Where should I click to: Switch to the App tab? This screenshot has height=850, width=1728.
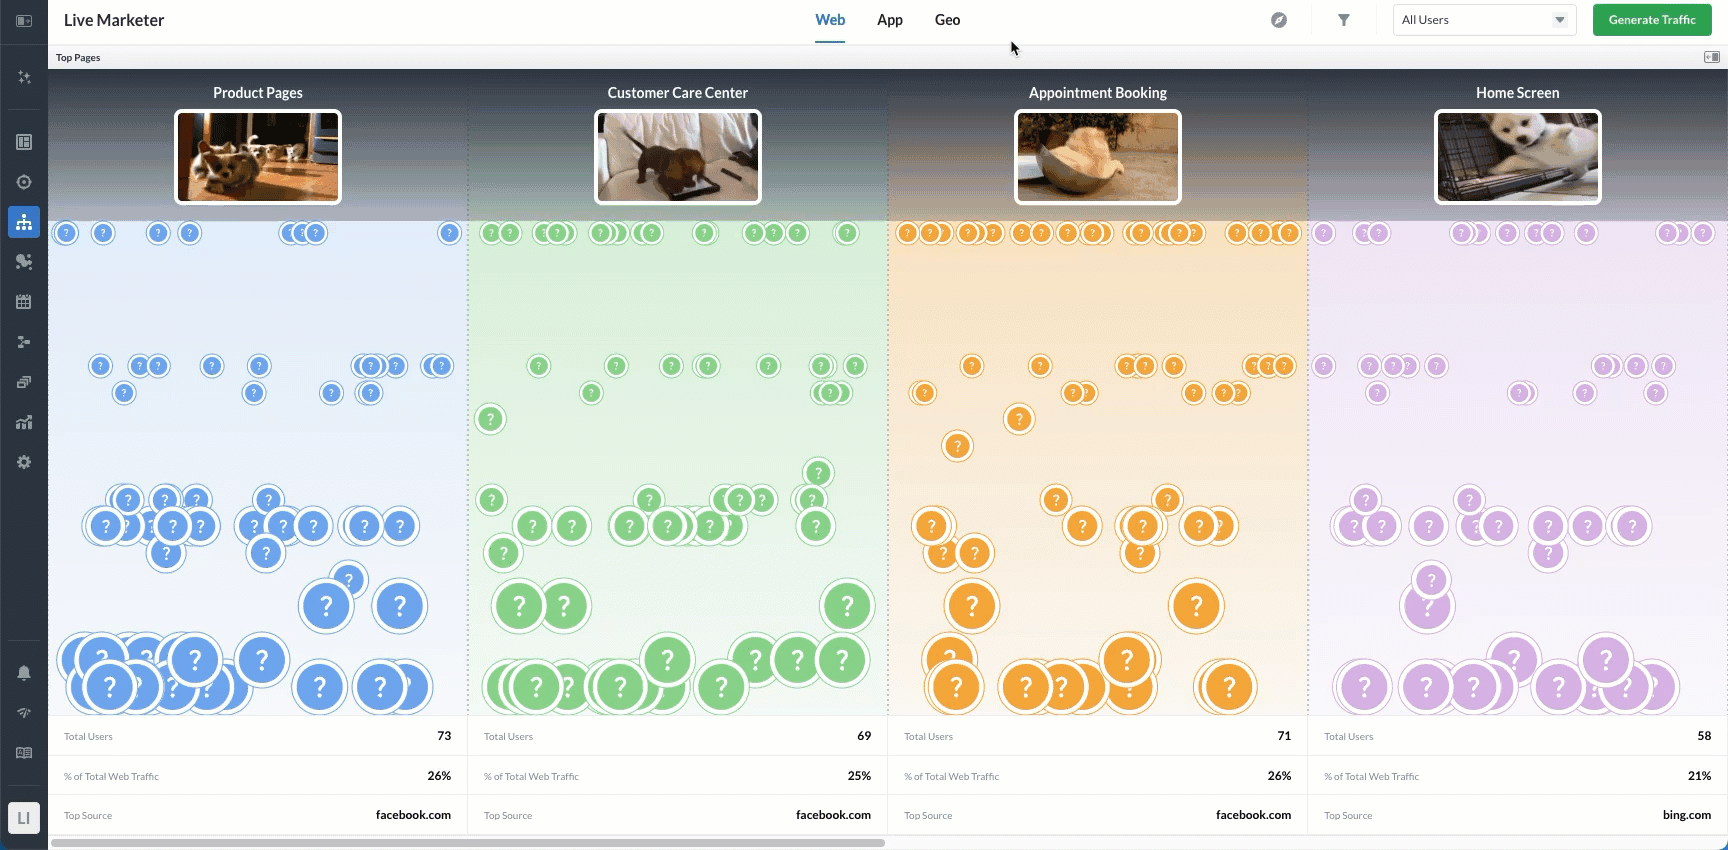click(890, 20)
